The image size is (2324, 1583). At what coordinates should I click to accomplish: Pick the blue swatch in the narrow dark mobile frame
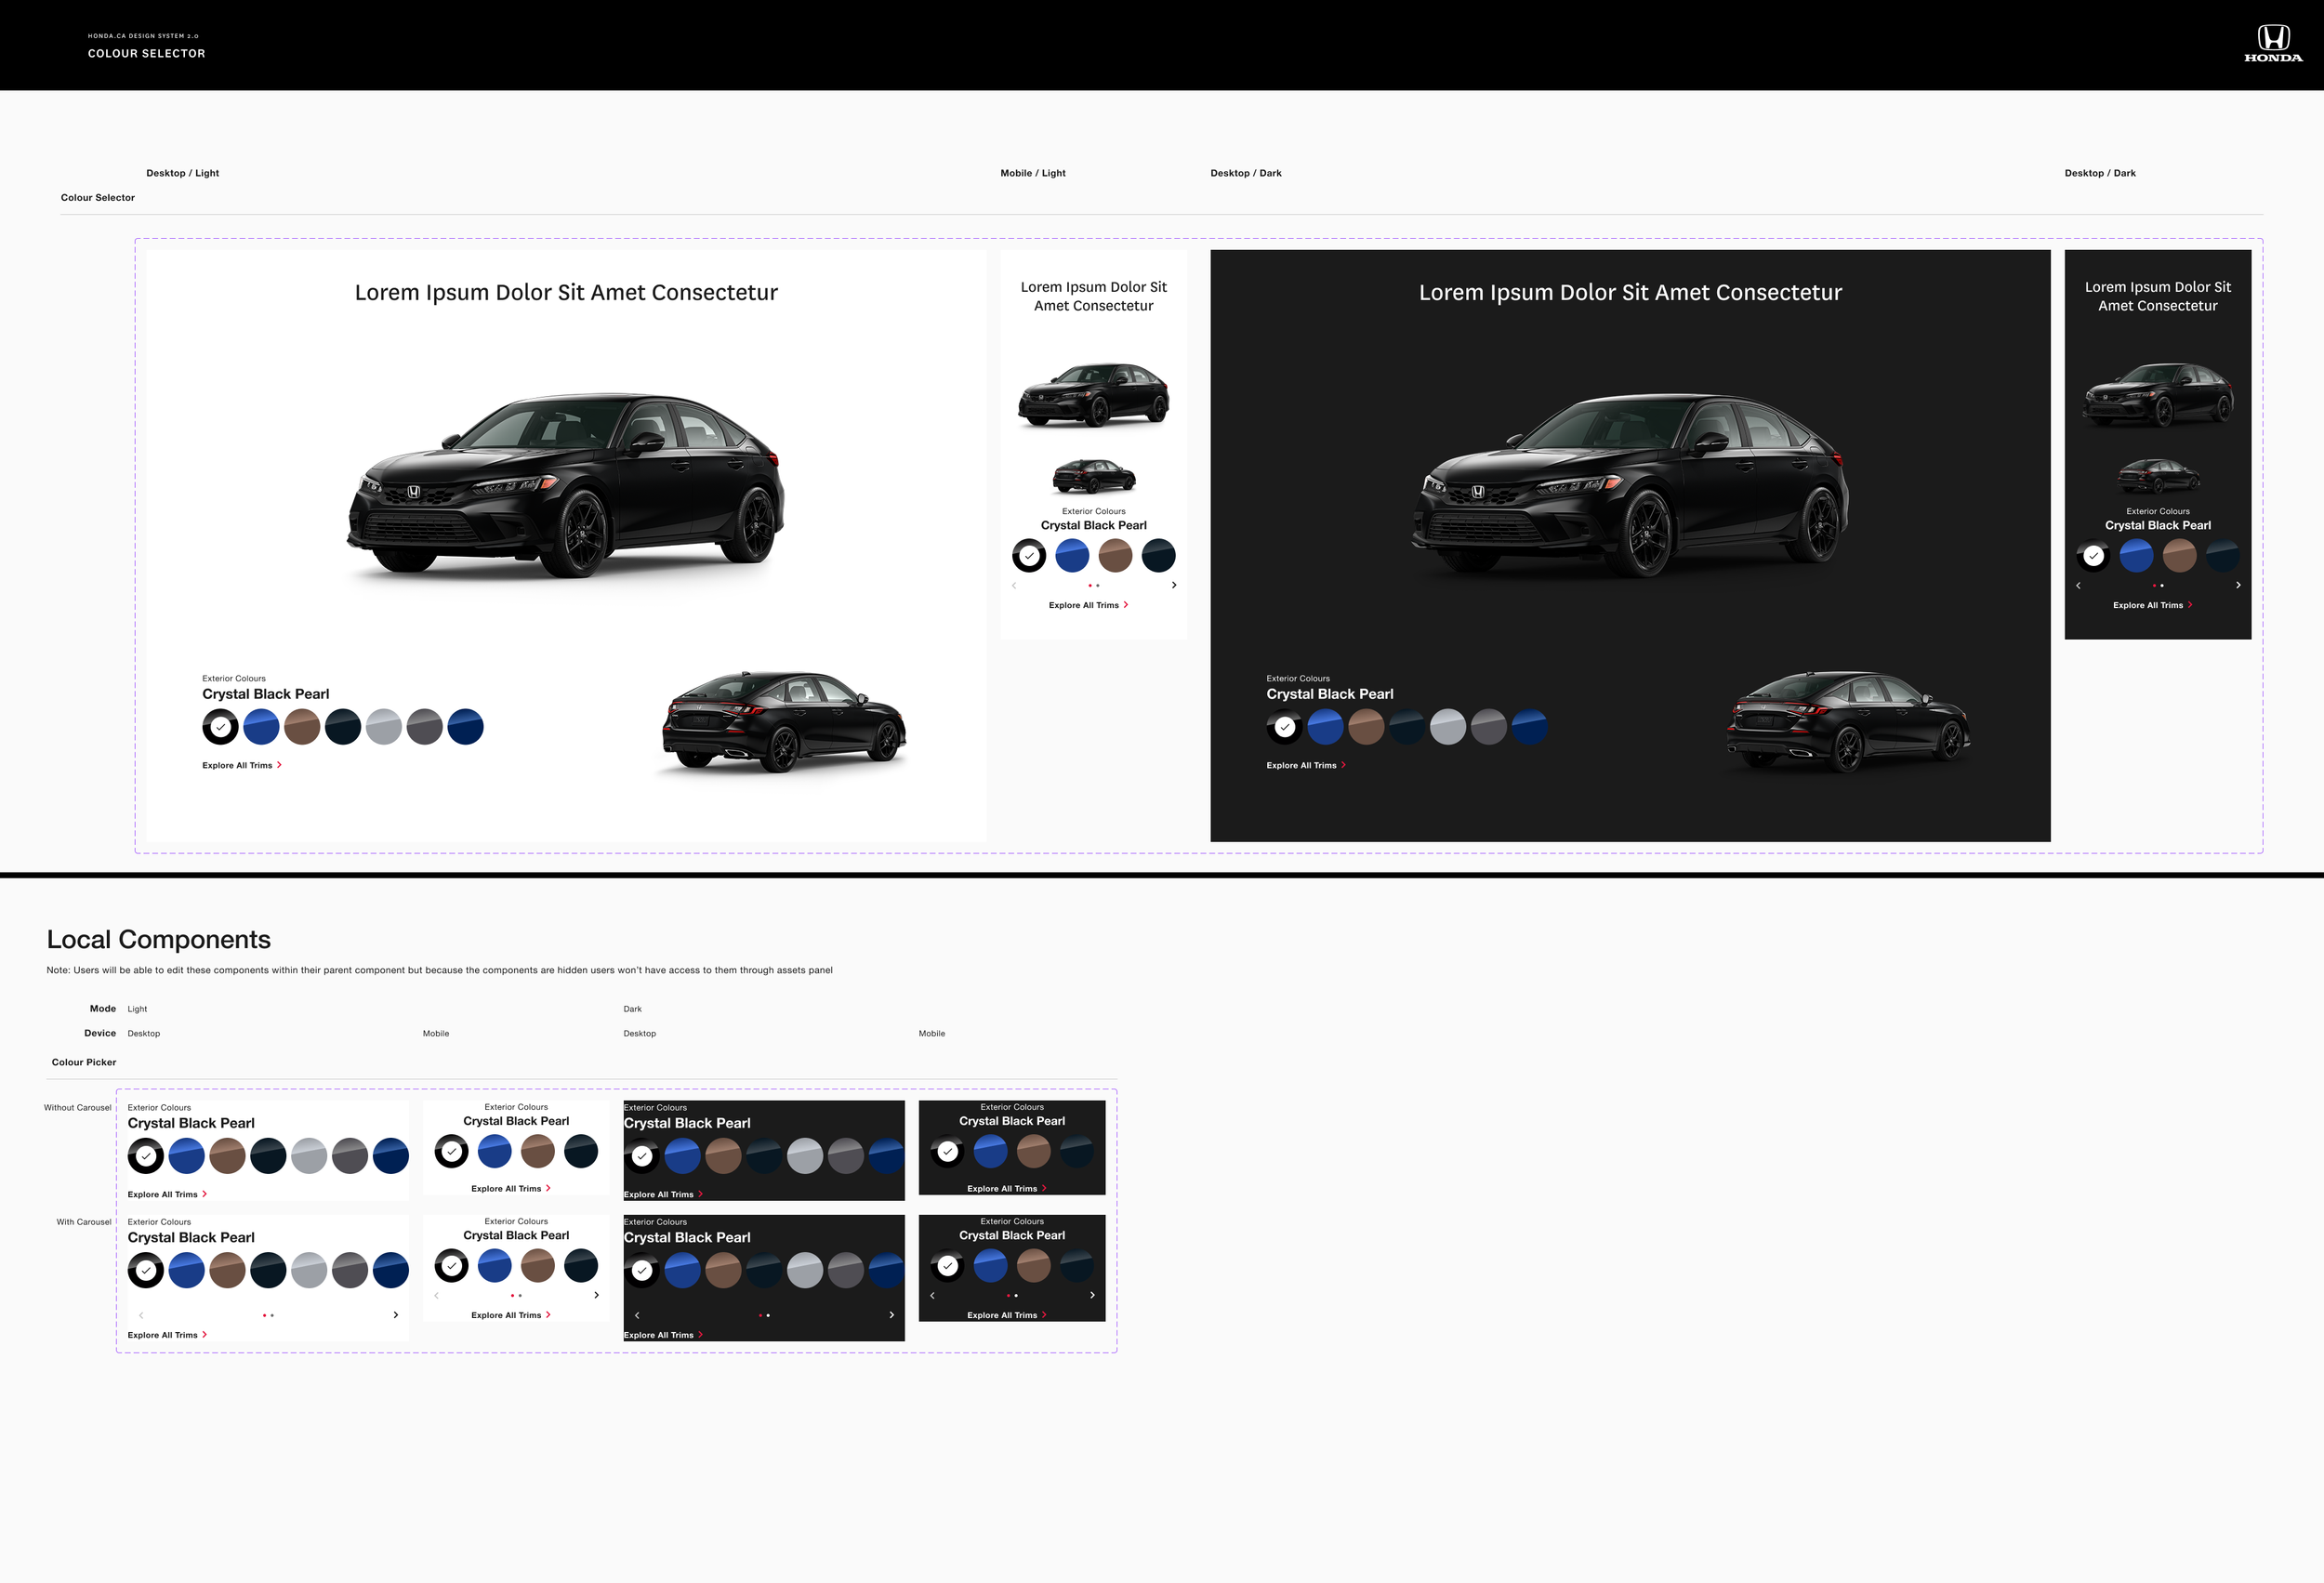click(x=2137, y=555)
